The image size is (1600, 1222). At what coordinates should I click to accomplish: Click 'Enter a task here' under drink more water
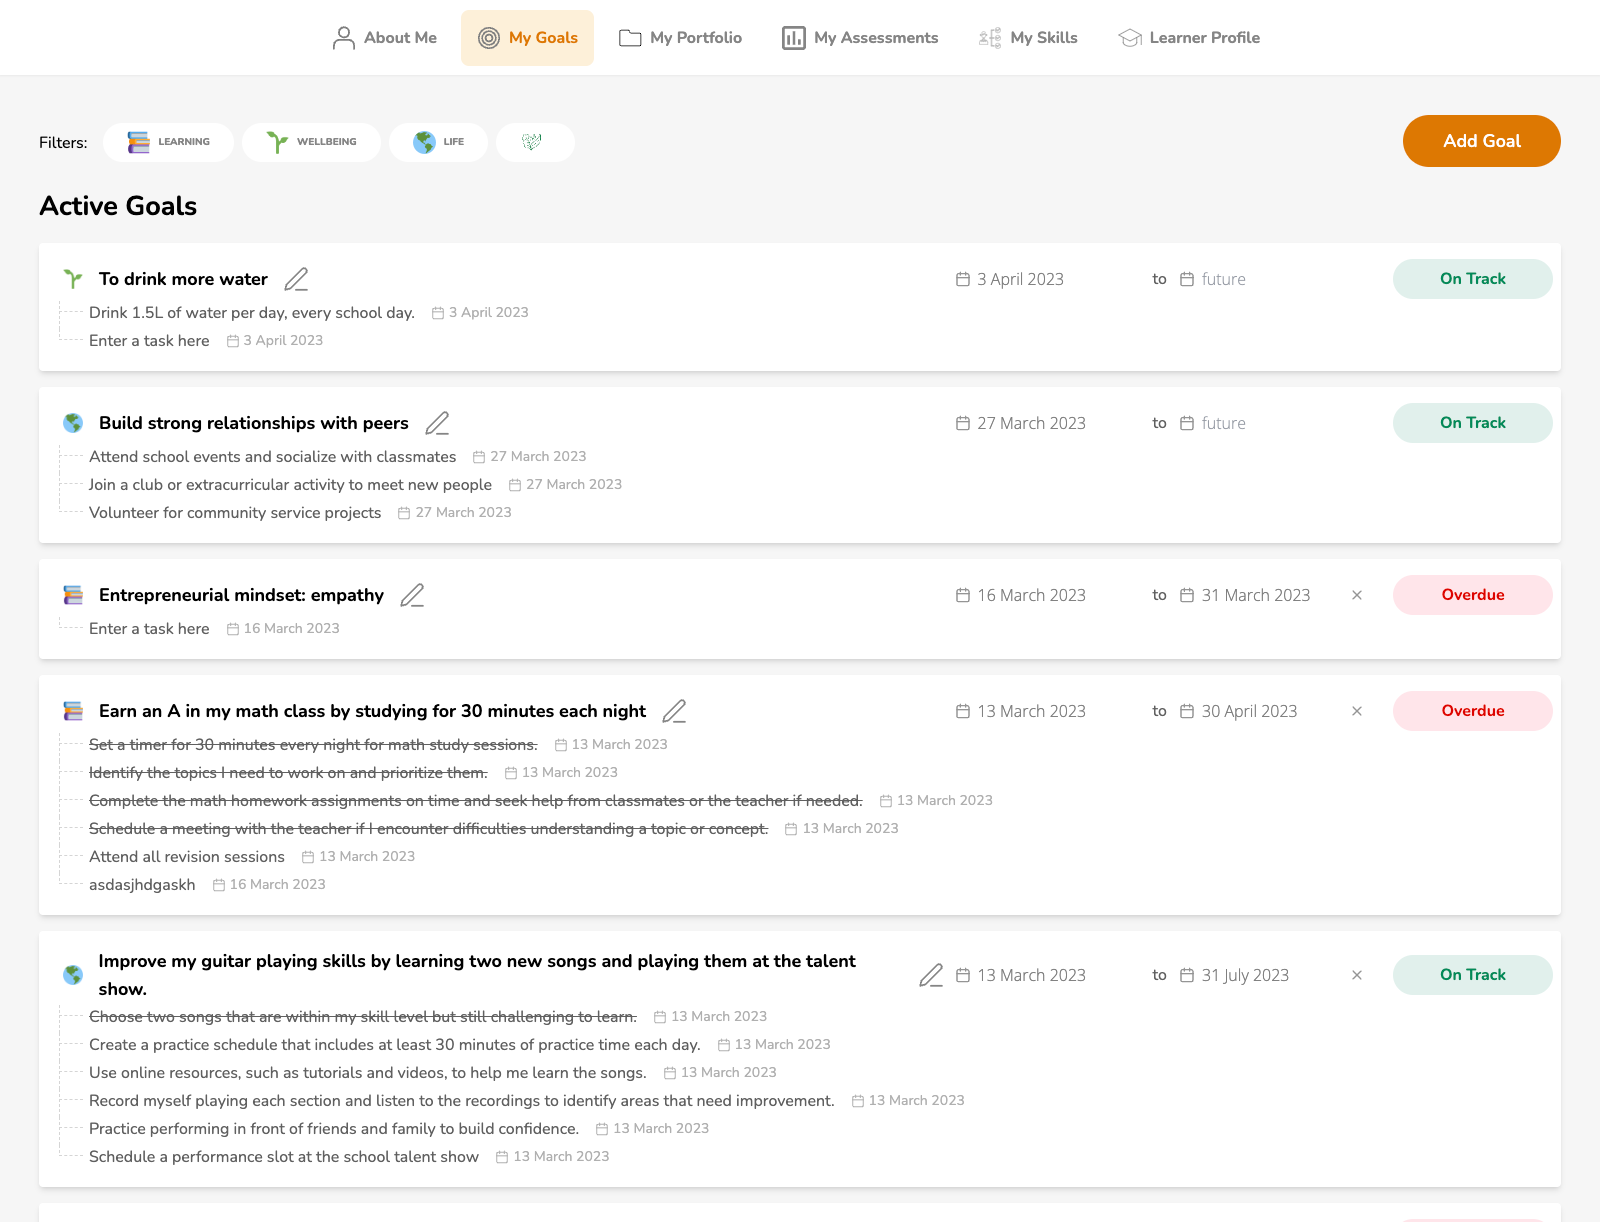pos(149,341)
